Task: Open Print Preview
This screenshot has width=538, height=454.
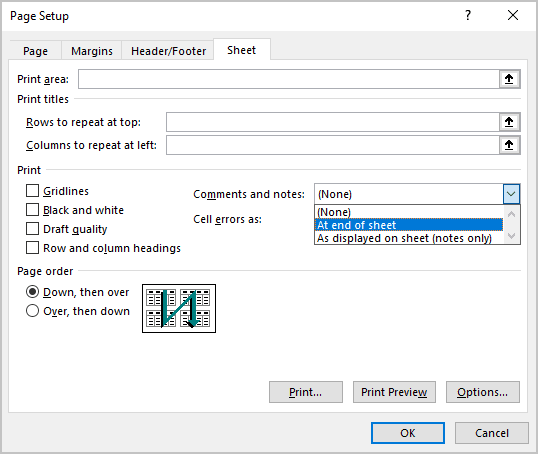Action: (394, 392)
